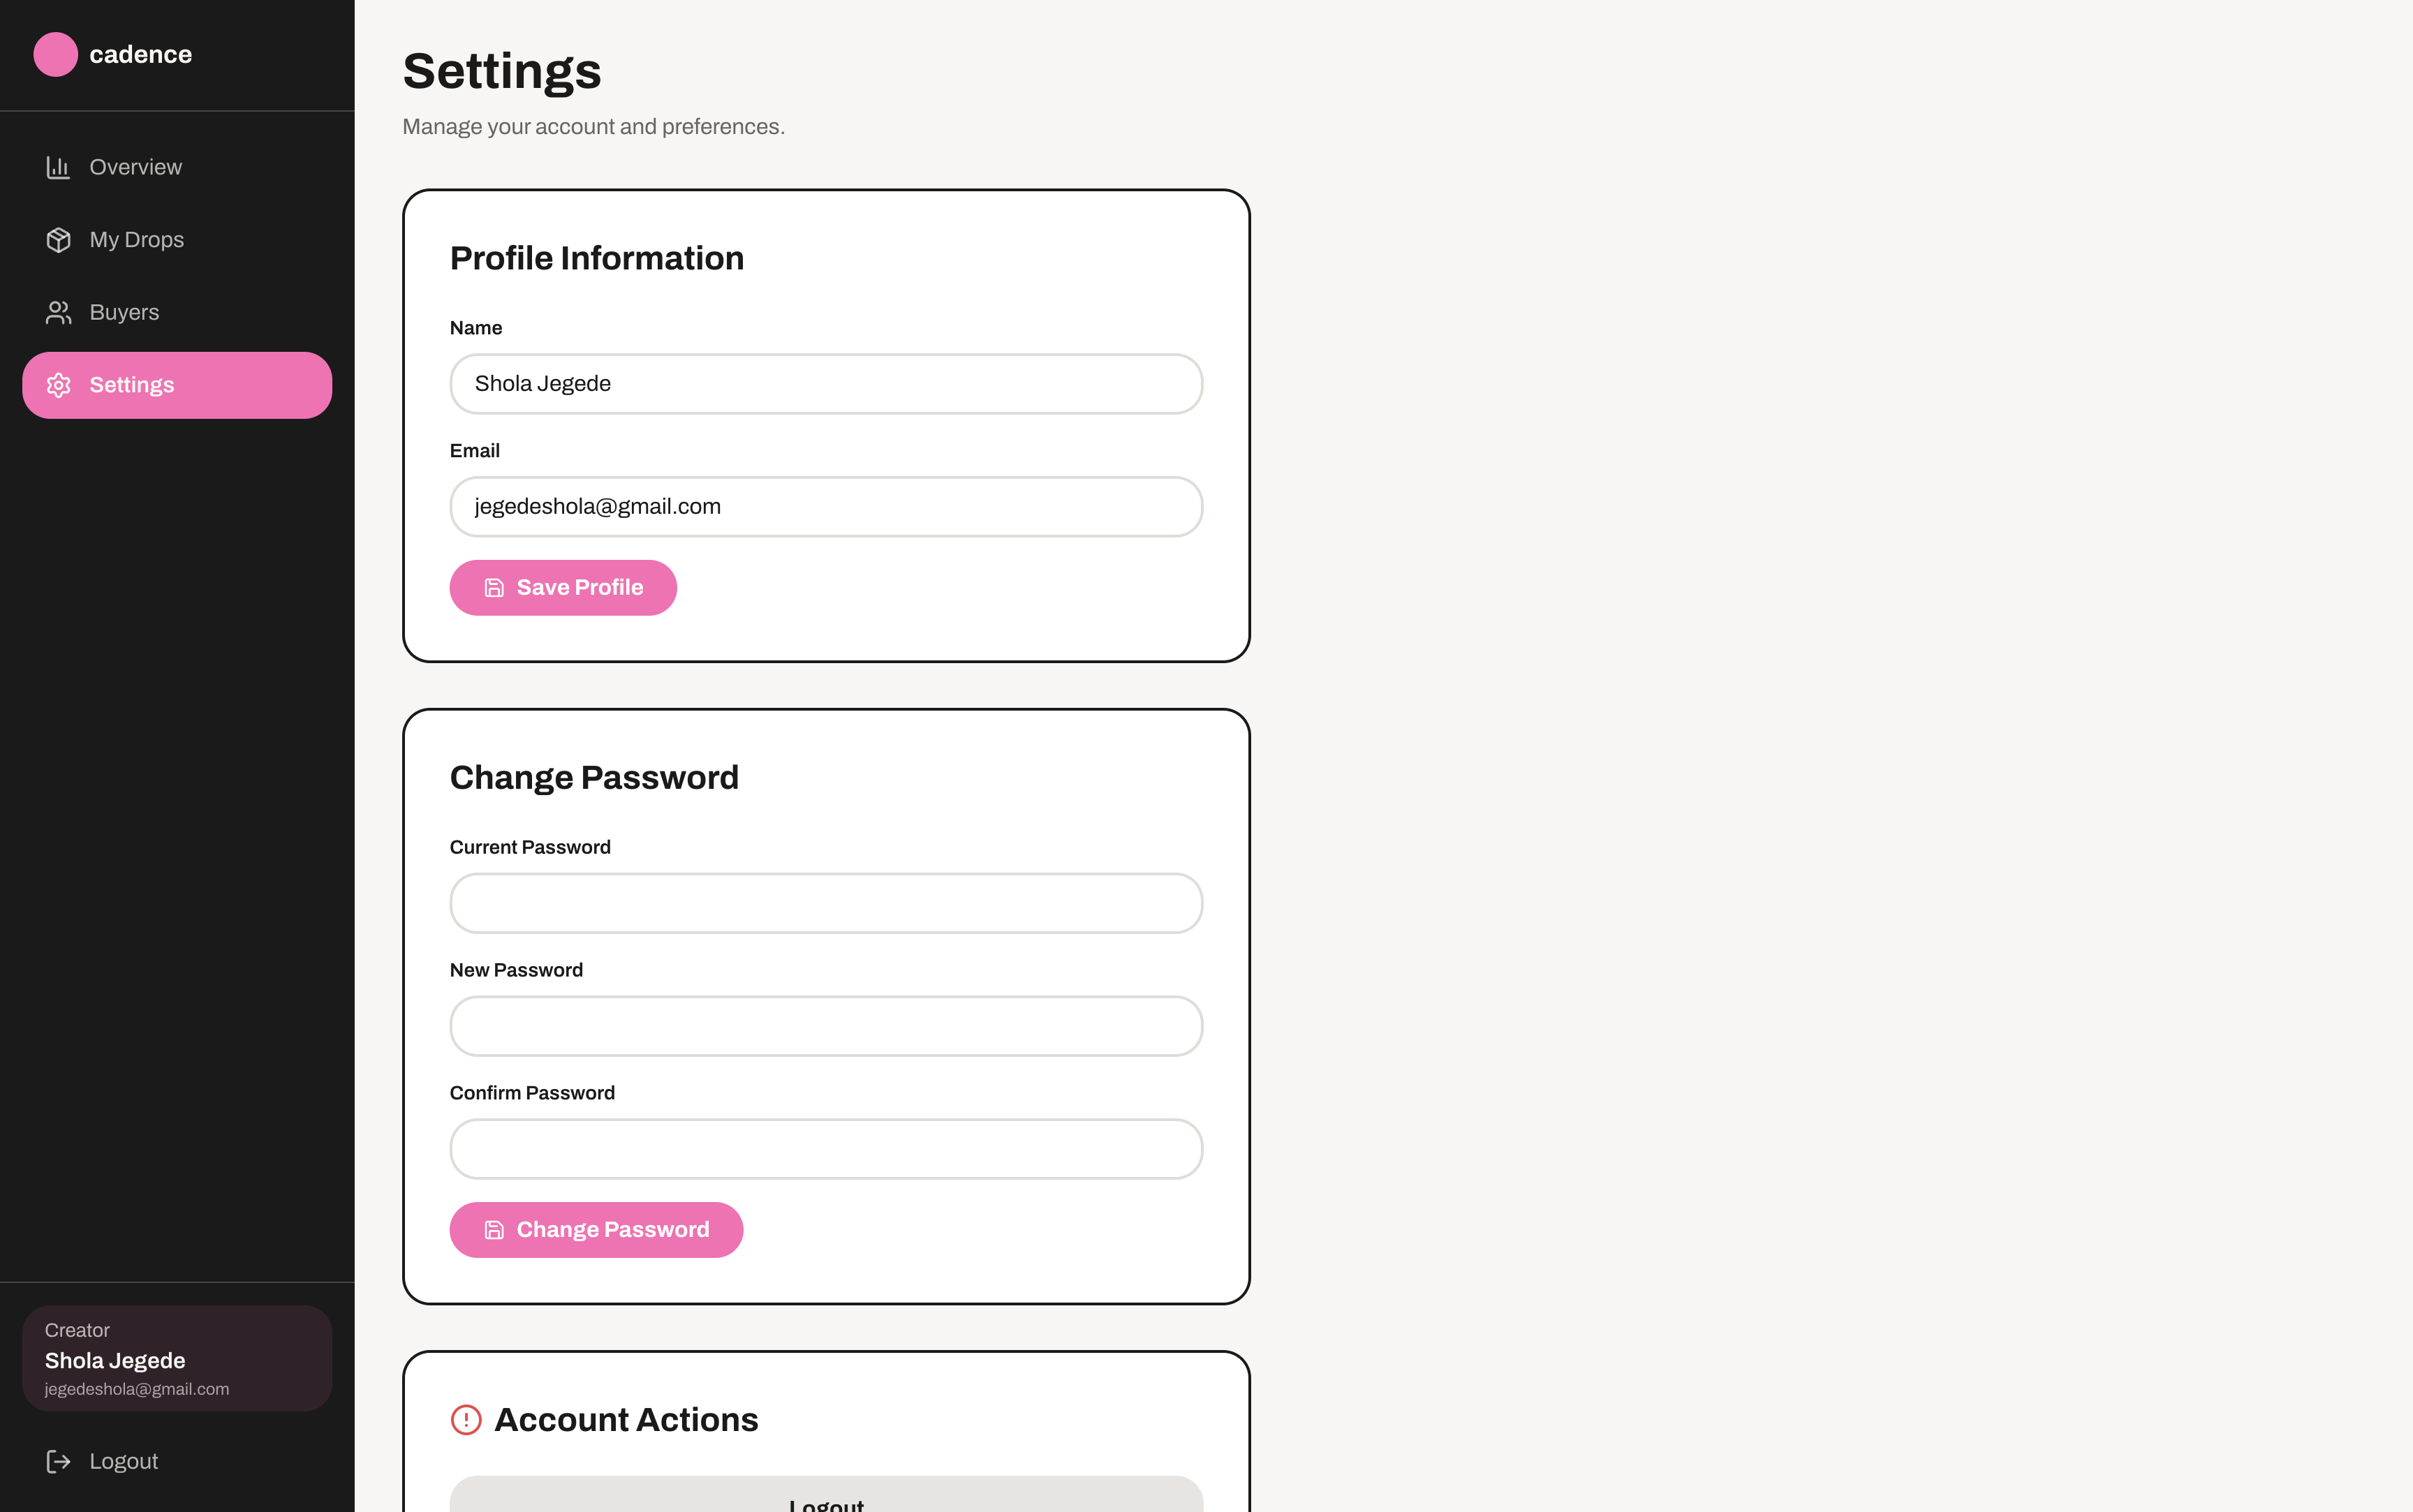Click the New Password input box
Viewport: 2413px width, 1512px height.
coord(826,1026)
